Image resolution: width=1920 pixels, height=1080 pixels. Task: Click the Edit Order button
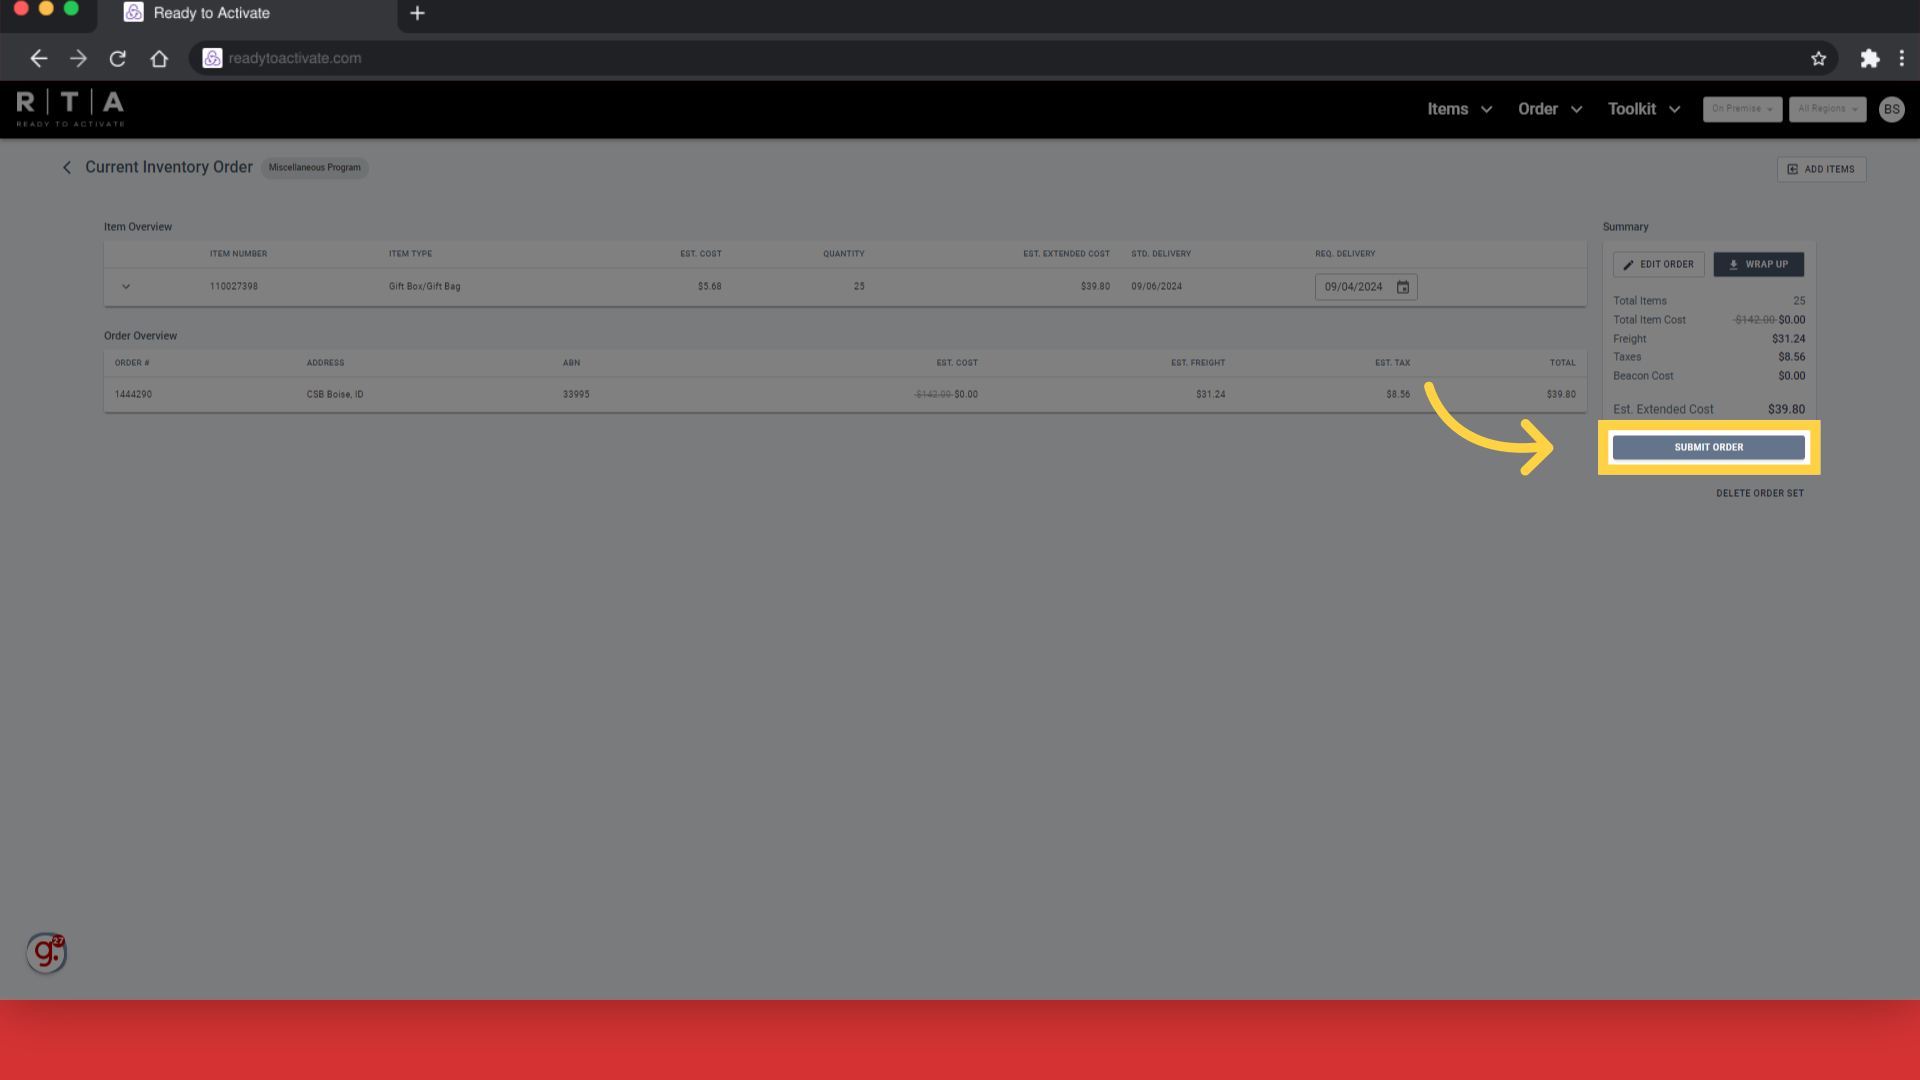point(1658,265)
